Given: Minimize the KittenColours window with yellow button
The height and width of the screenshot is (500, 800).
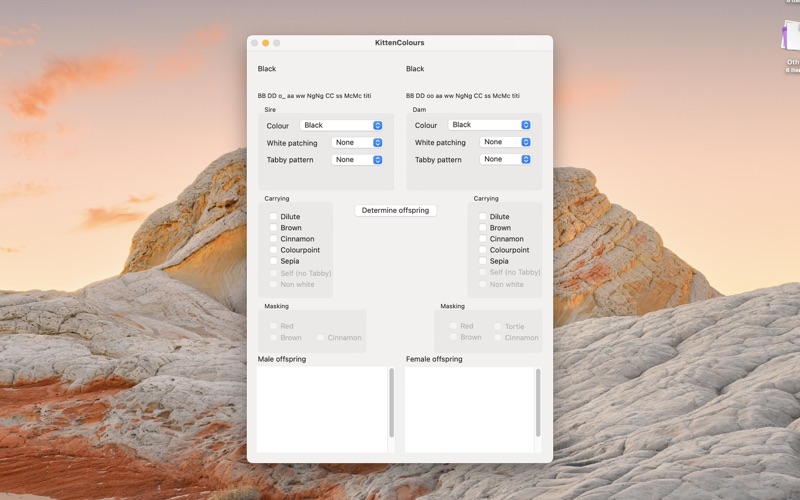Looking at the screenshot, I should point(265,43).
